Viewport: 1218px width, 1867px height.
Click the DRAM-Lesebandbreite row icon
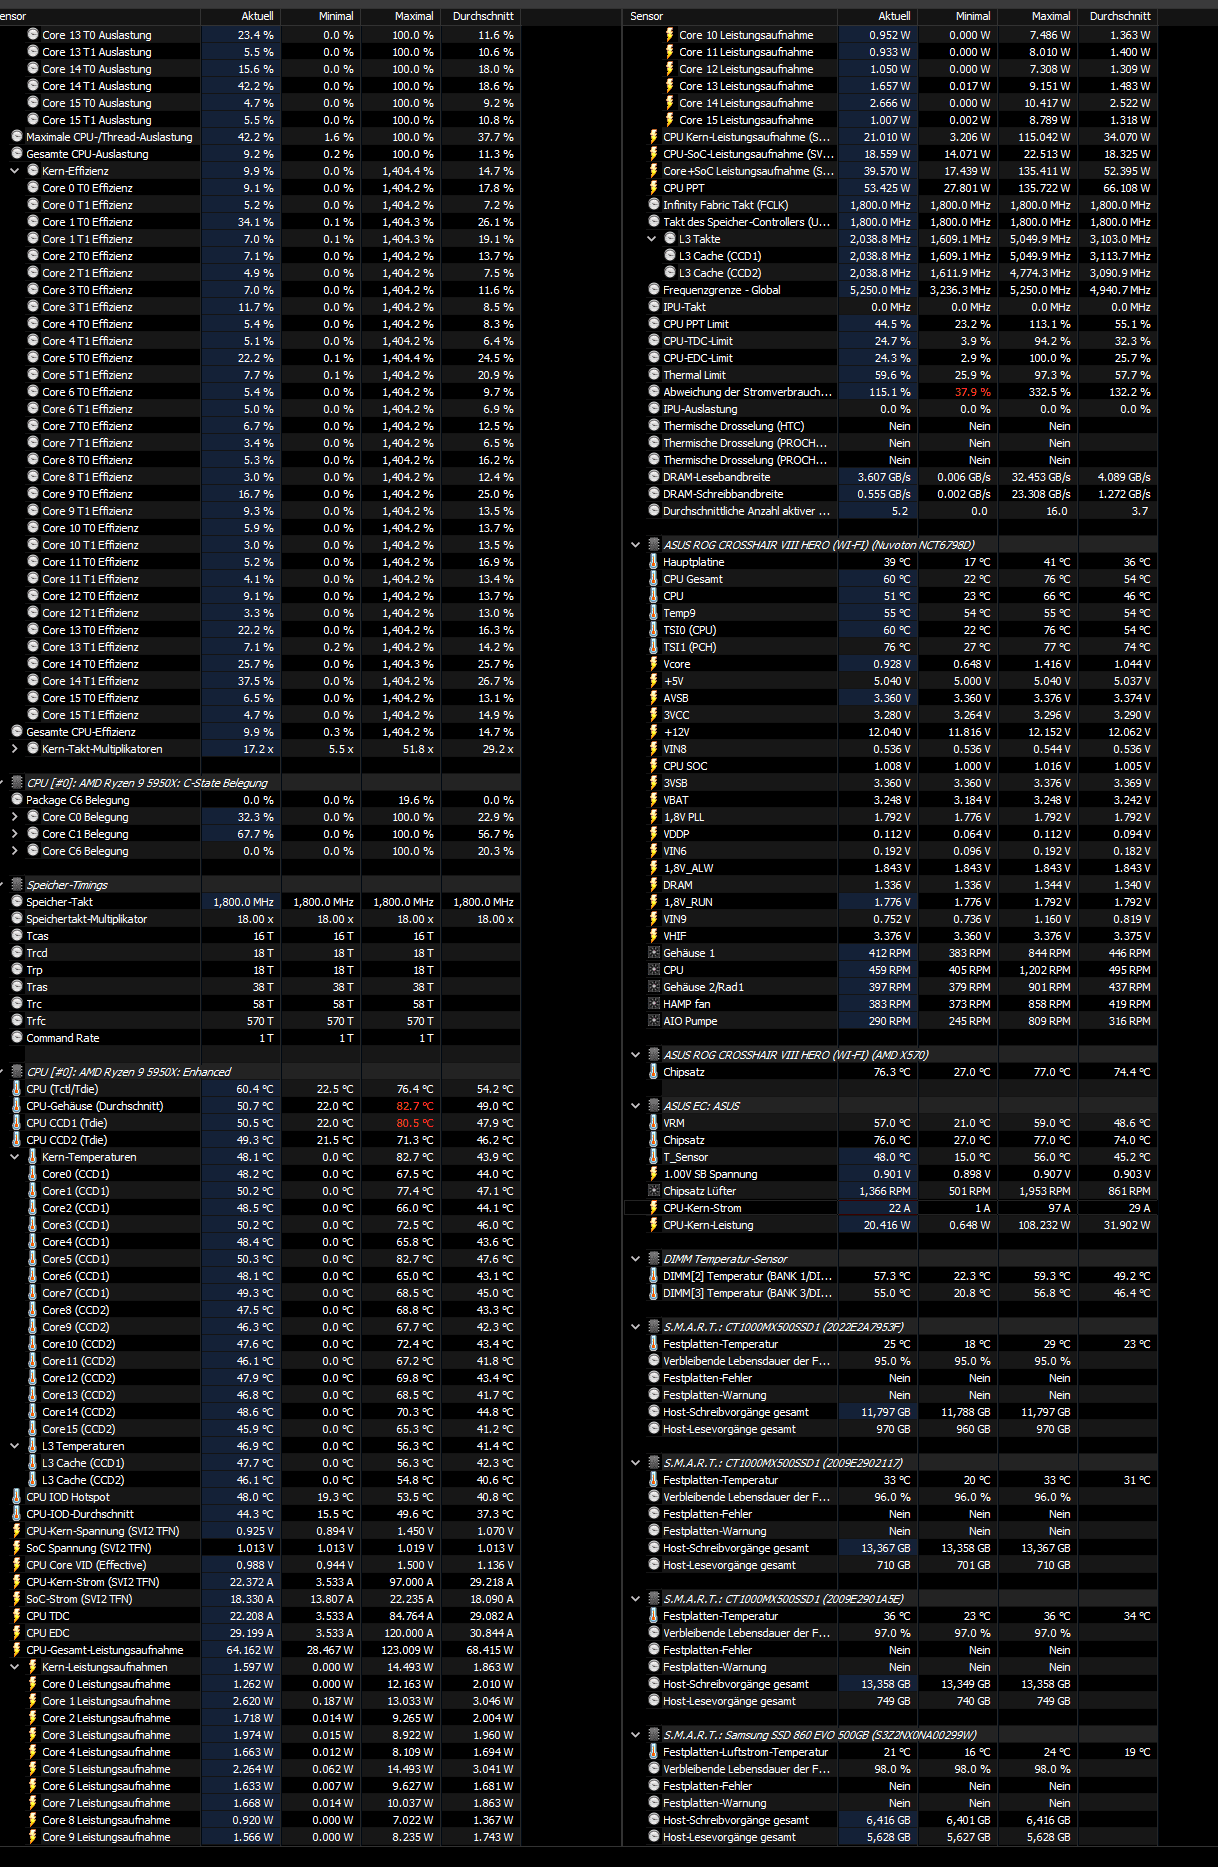[x=654, y=477]
